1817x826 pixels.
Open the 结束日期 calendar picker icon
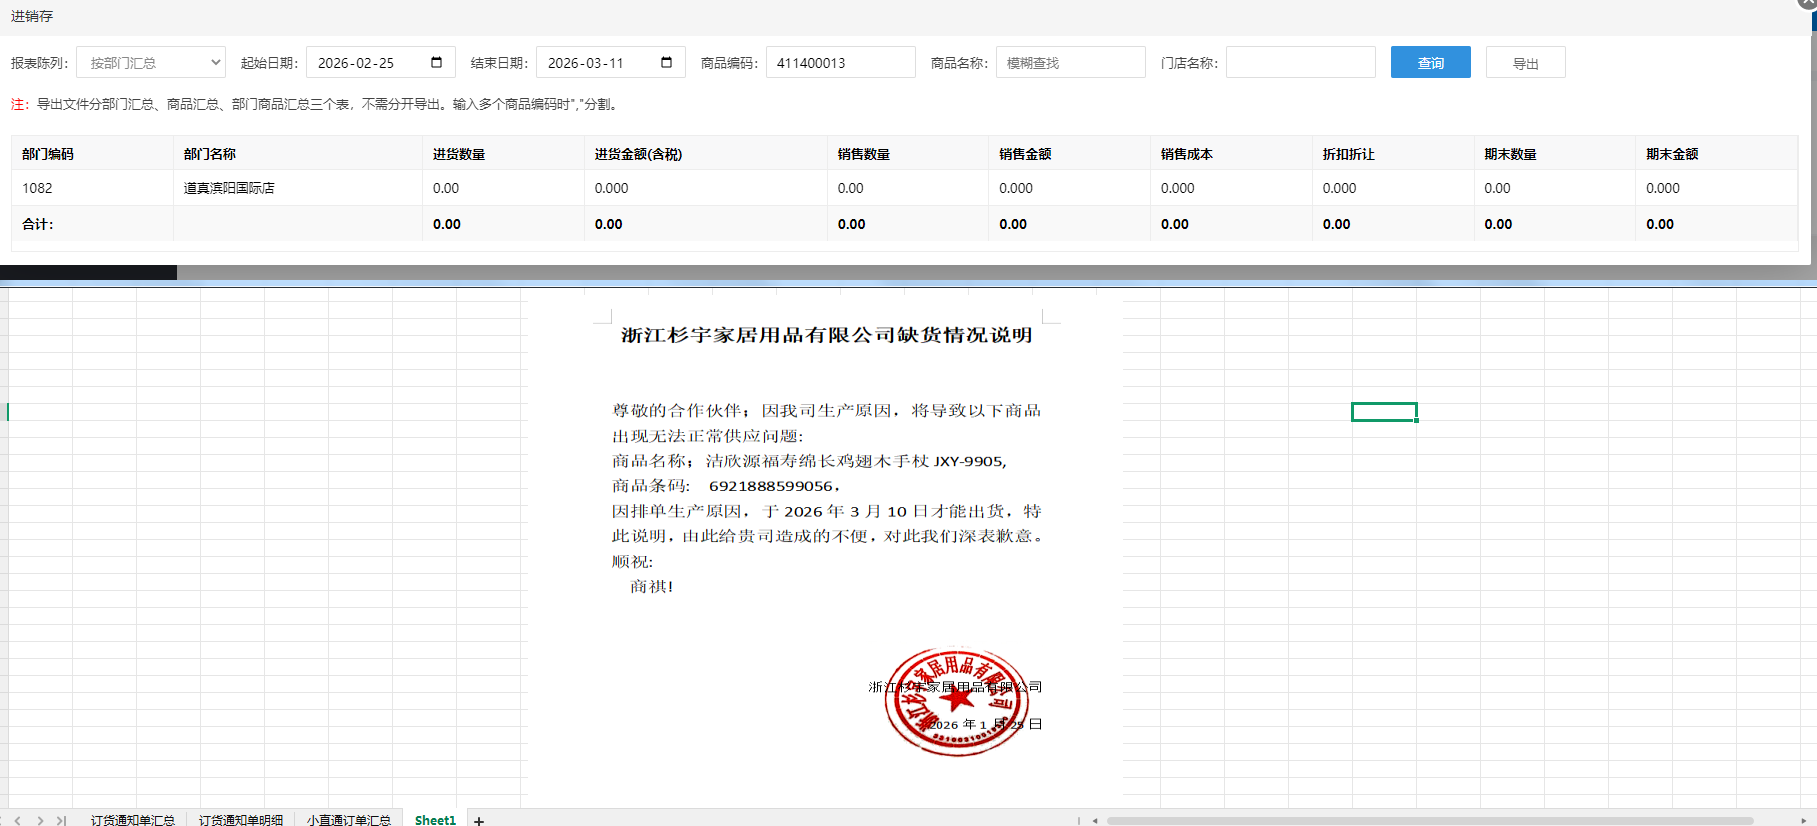(x=666, y=62)
